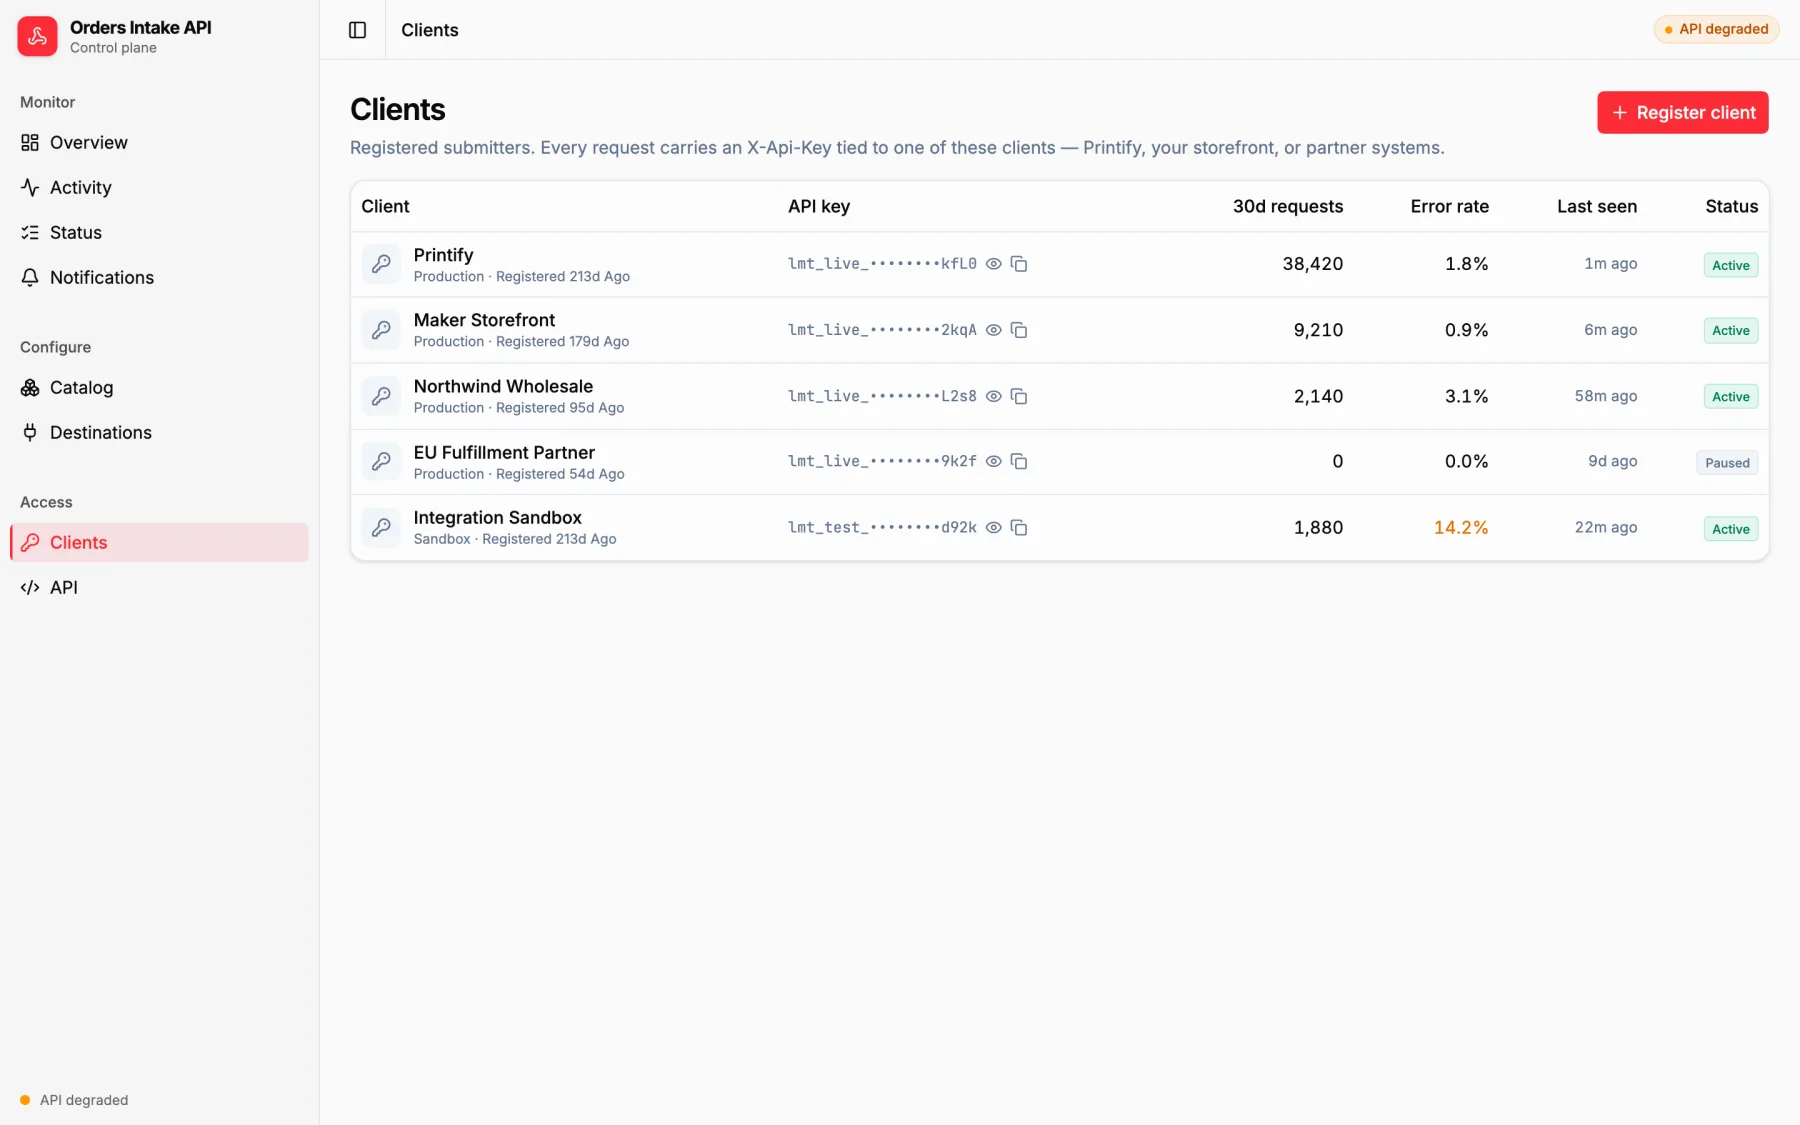Click the 9d ago last seen value

coord(1612,461)
